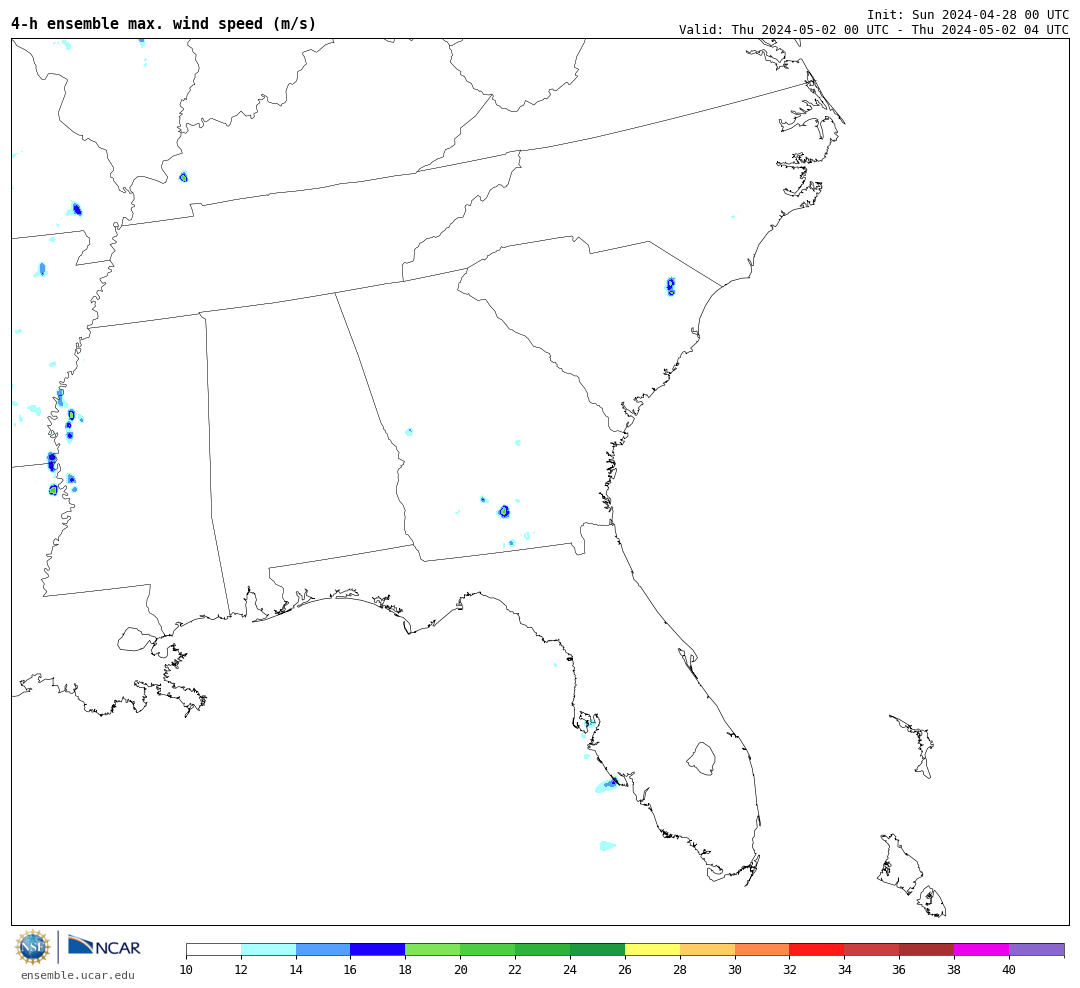Viewport: 1080px width, 988px height.
Task: Click the green 20-22 colorbar swatch
Action: pos(488,949)
